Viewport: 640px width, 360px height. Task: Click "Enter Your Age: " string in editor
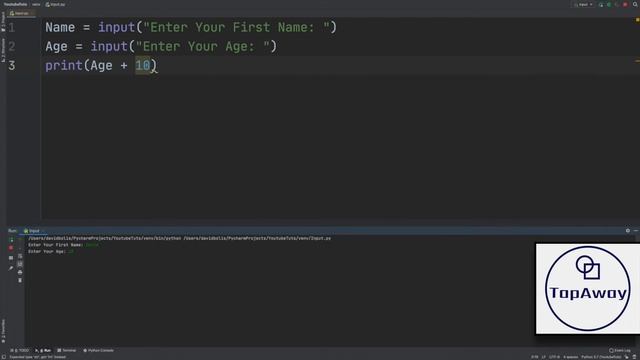pos(202,47)
